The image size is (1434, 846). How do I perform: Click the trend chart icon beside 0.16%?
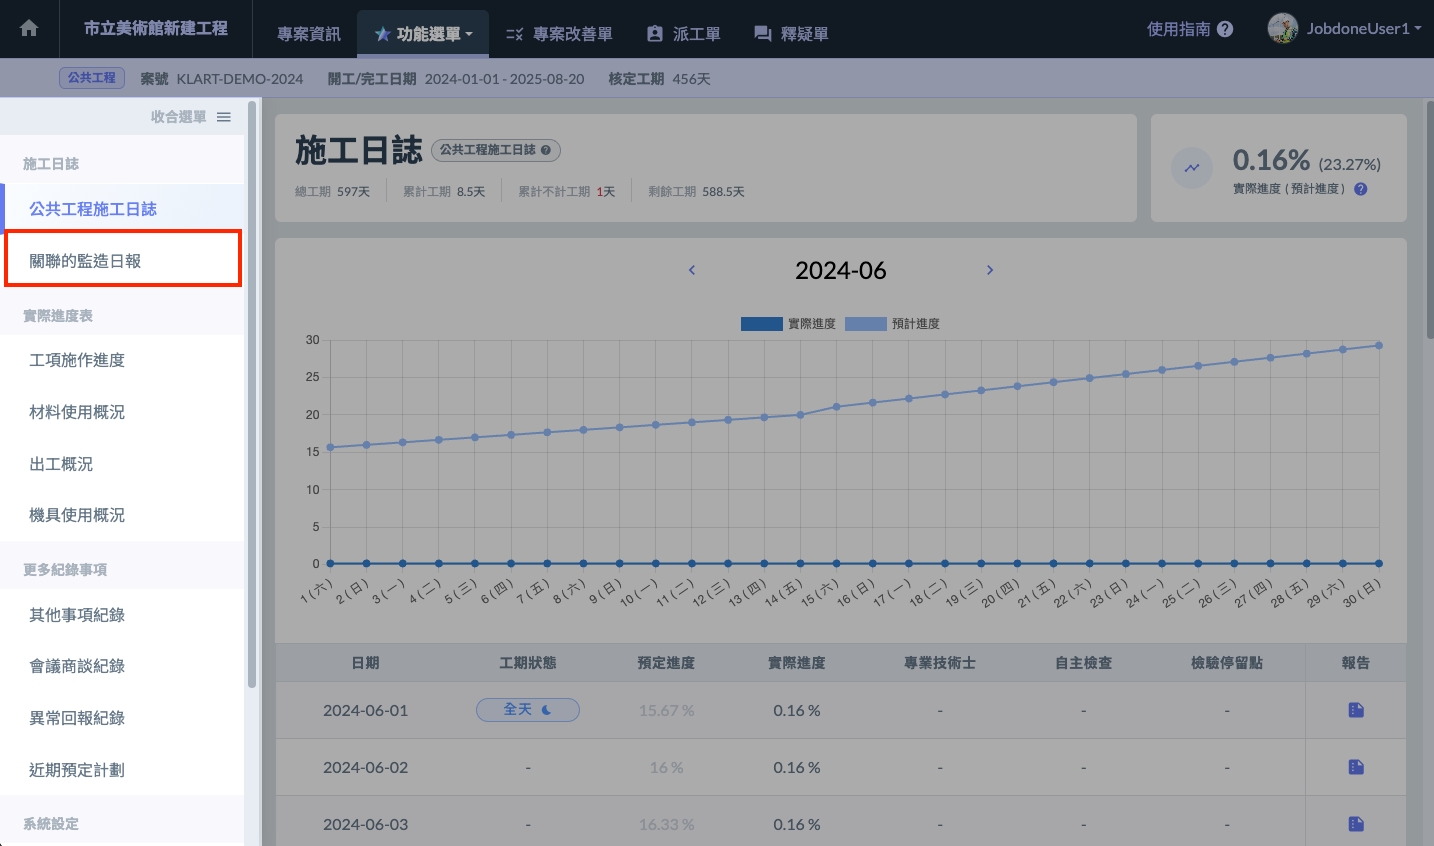1192,168
